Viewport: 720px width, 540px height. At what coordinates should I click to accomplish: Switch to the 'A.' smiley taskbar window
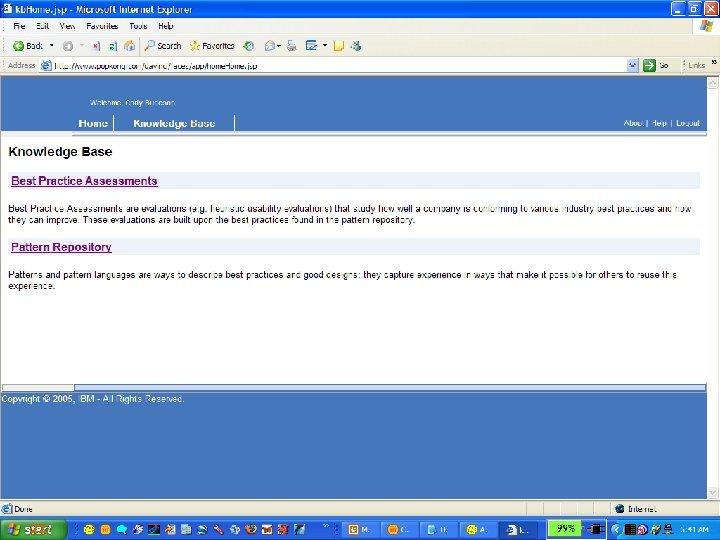pos(477,529)
